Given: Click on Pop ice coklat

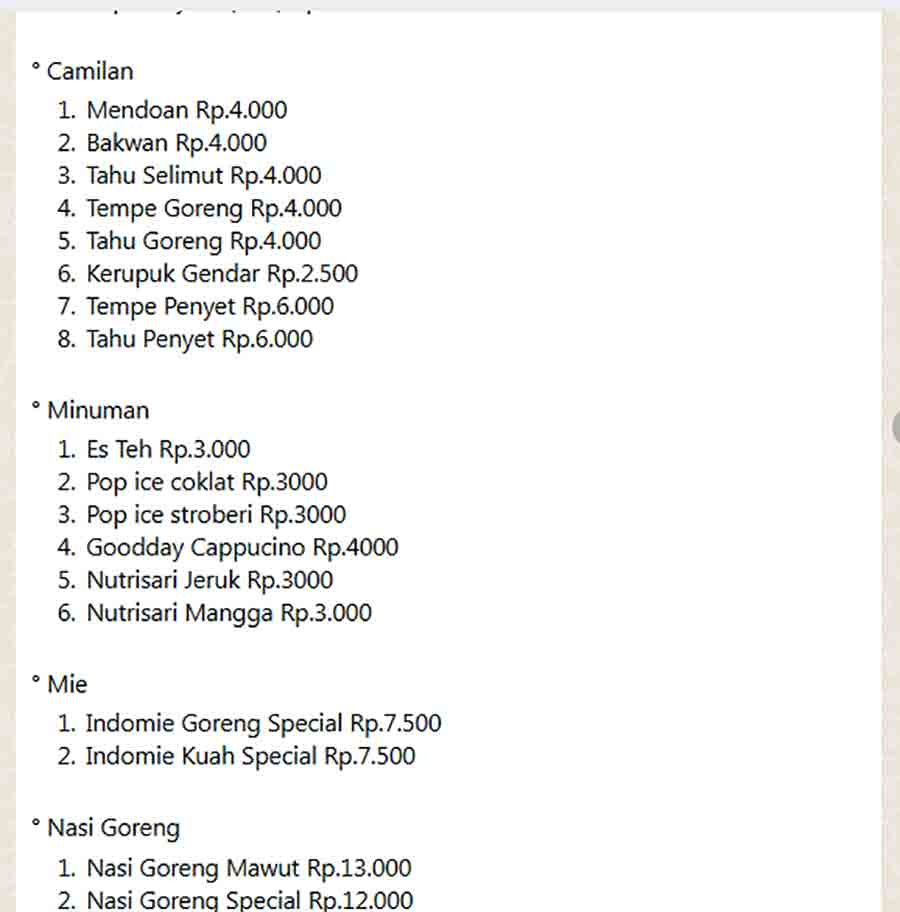Looking at the screenshot, I should (206, 482).
